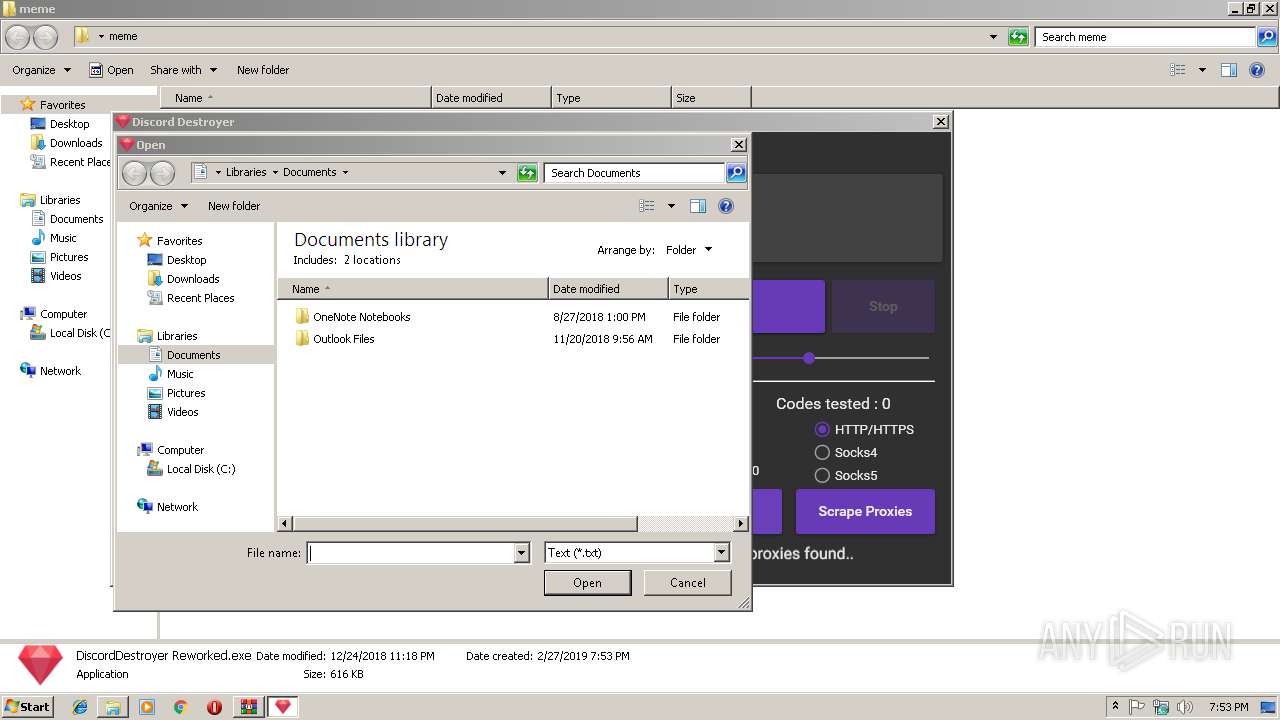Open the Text (*.txt) file type dropdown
The image size is (1280, 720).
(721, 553)
